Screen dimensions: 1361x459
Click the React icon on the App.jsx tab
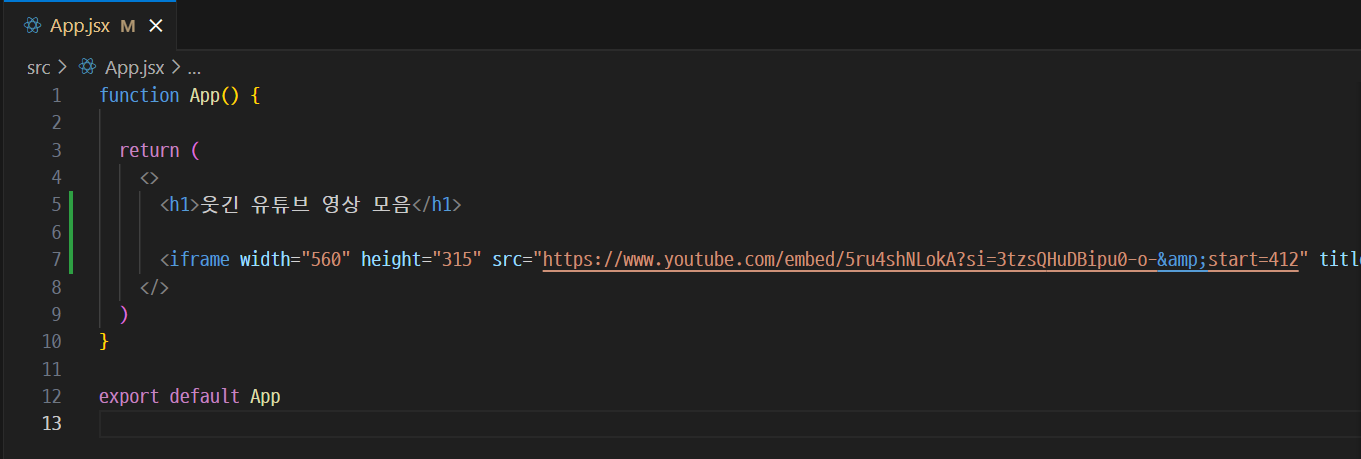tap(33, 26)
